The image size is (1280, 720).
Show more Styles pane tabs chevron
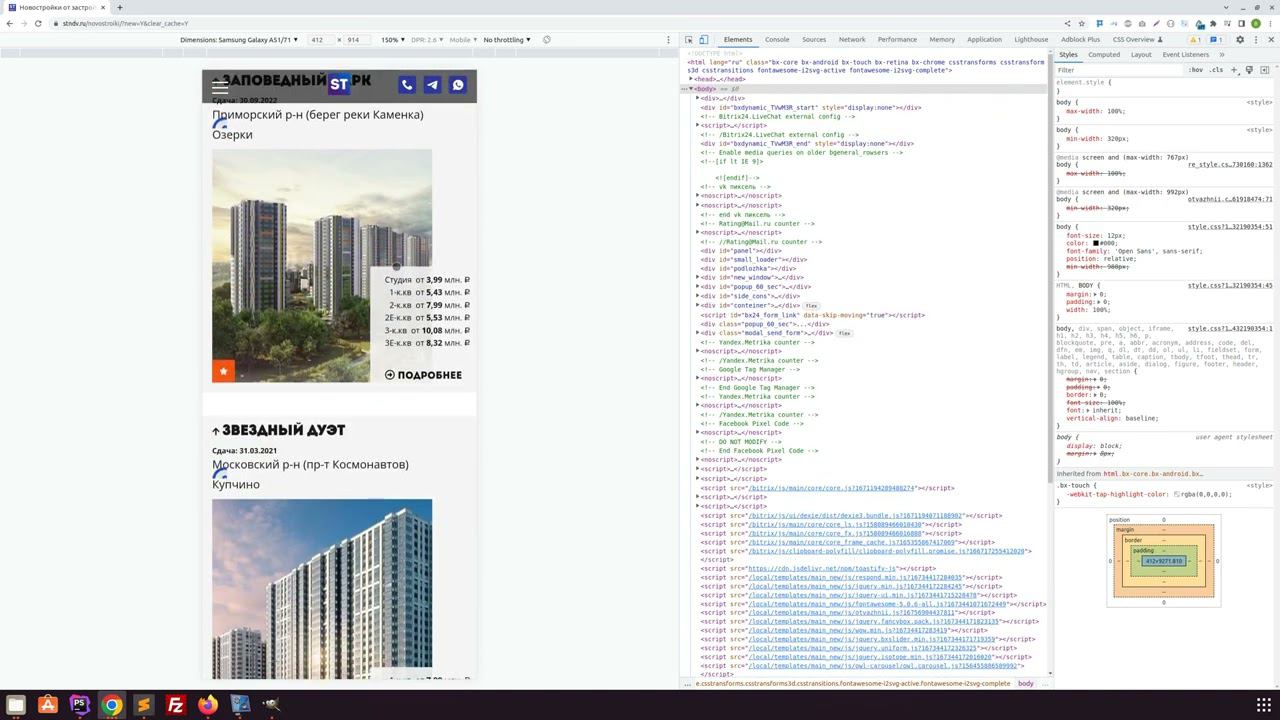[x=1222, y=55]
